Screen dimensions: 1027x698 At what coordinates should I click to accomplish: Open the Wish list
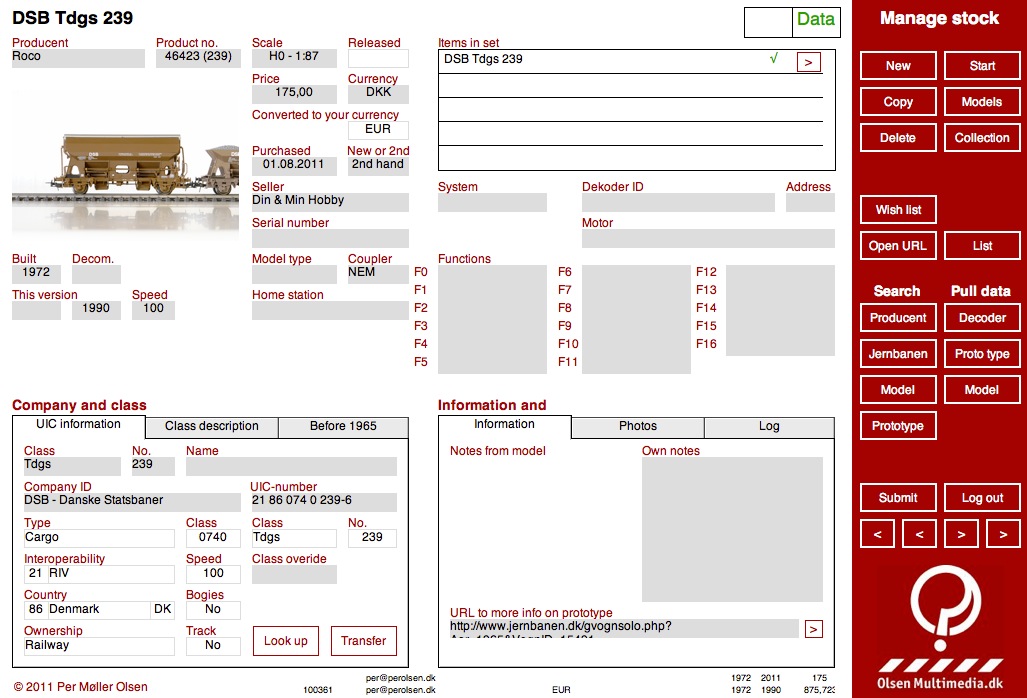(898, 210)
